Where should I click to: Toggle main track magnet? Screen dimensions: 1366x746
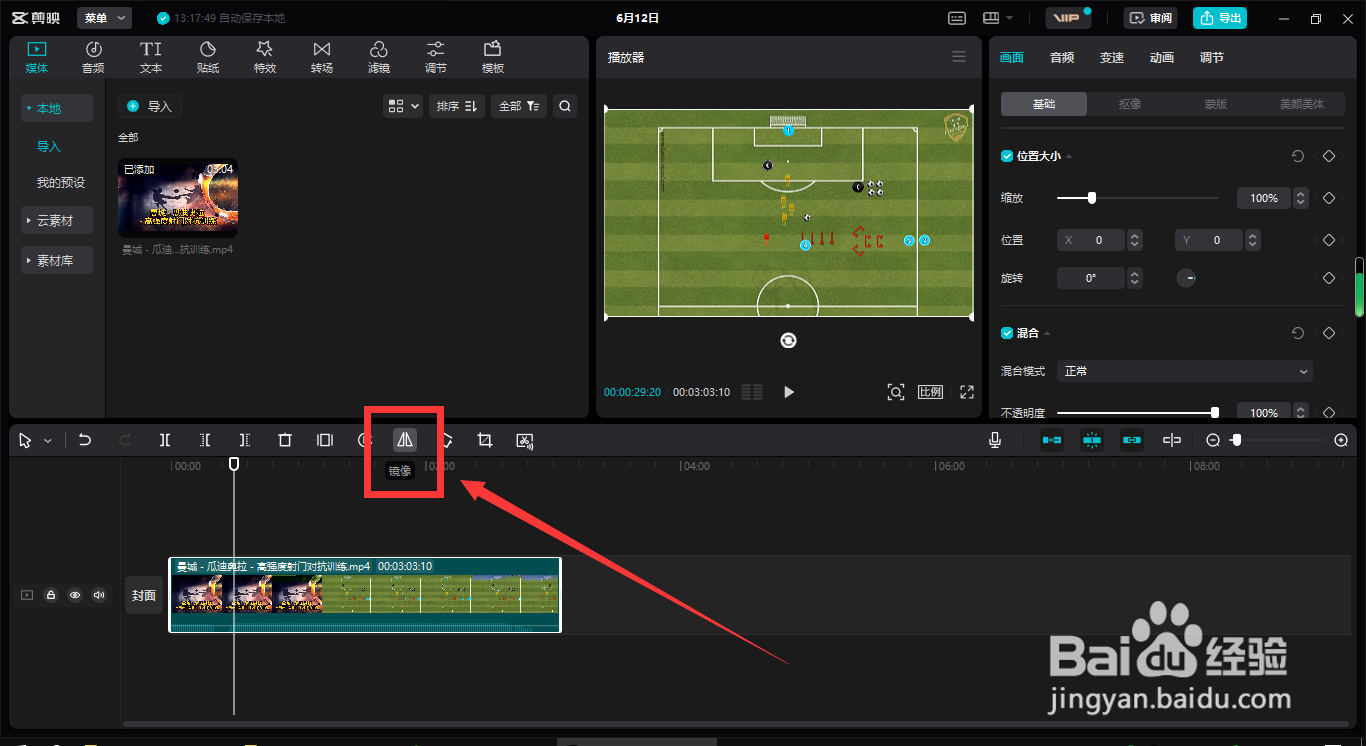point(1052,440)
